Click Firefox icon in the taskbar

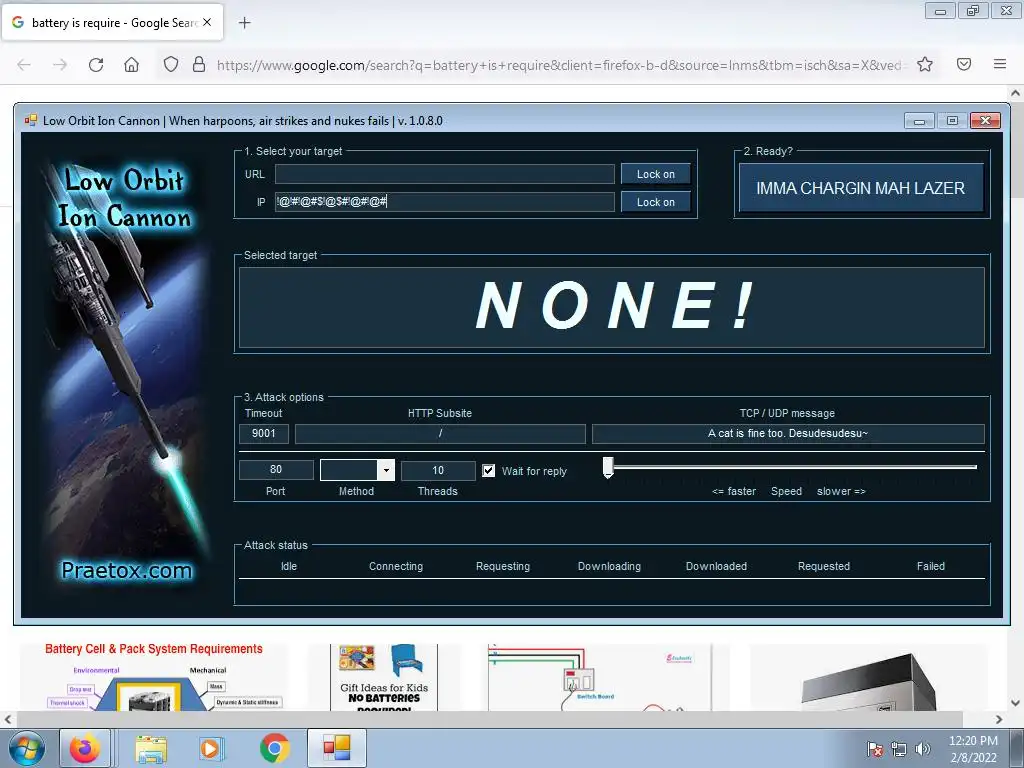(86, 748)
